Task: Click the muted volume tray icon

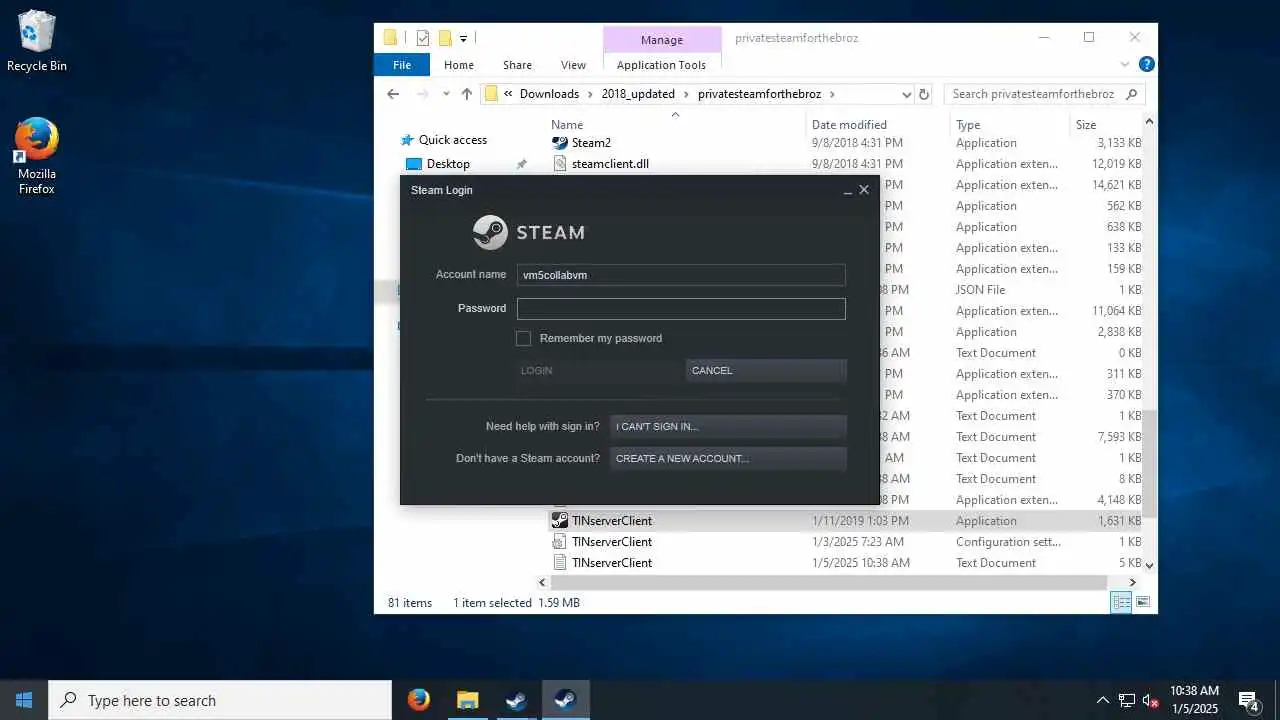Action: click(1151, 700)
